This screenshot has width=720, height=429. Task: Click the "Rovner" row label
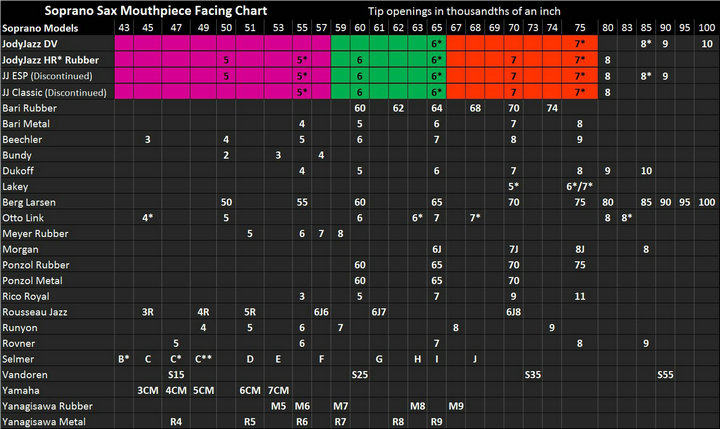pos(18,344)
